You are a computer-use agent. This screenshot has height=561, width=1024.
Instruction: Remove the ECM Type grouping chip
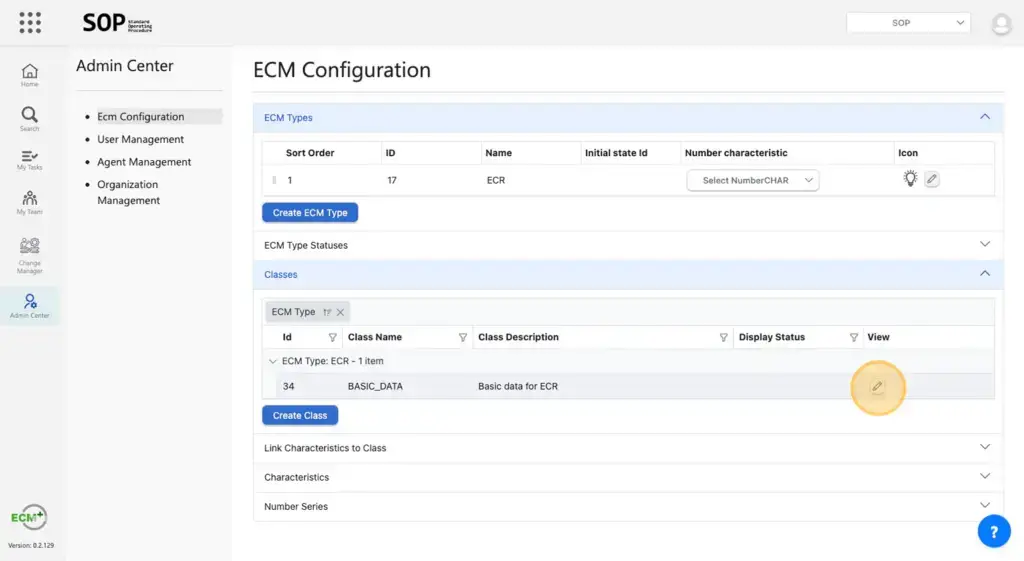[341, 312]
